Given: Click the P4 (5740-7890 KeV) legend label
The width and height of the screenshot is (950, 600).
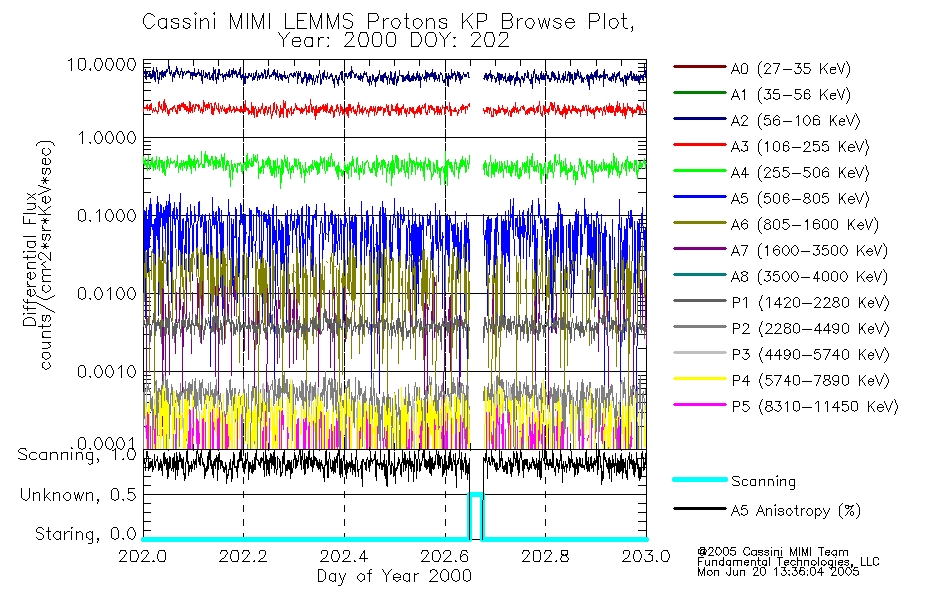Looking at the screenshot, I should tap(810, 381).
